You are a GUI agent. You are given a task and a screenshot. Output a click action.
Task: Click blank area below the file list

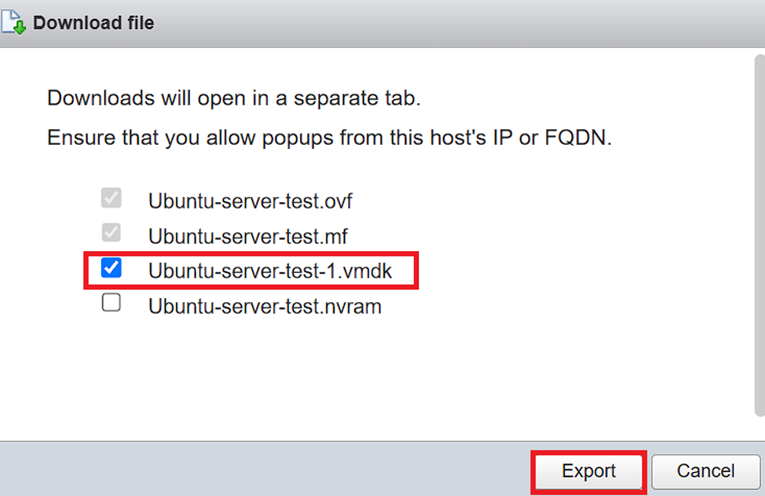click(x=380, y=380)
